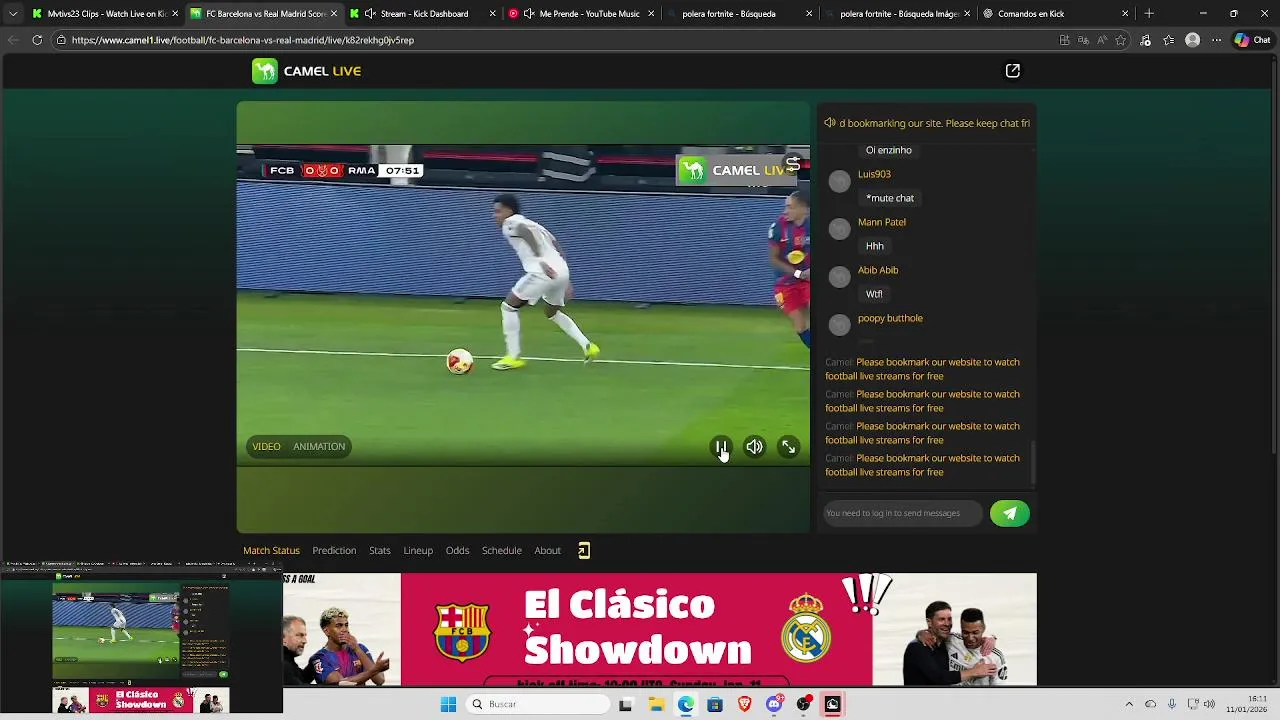Open Brave browser from taskbar
1280x720 pixels.
coord(744,704)
